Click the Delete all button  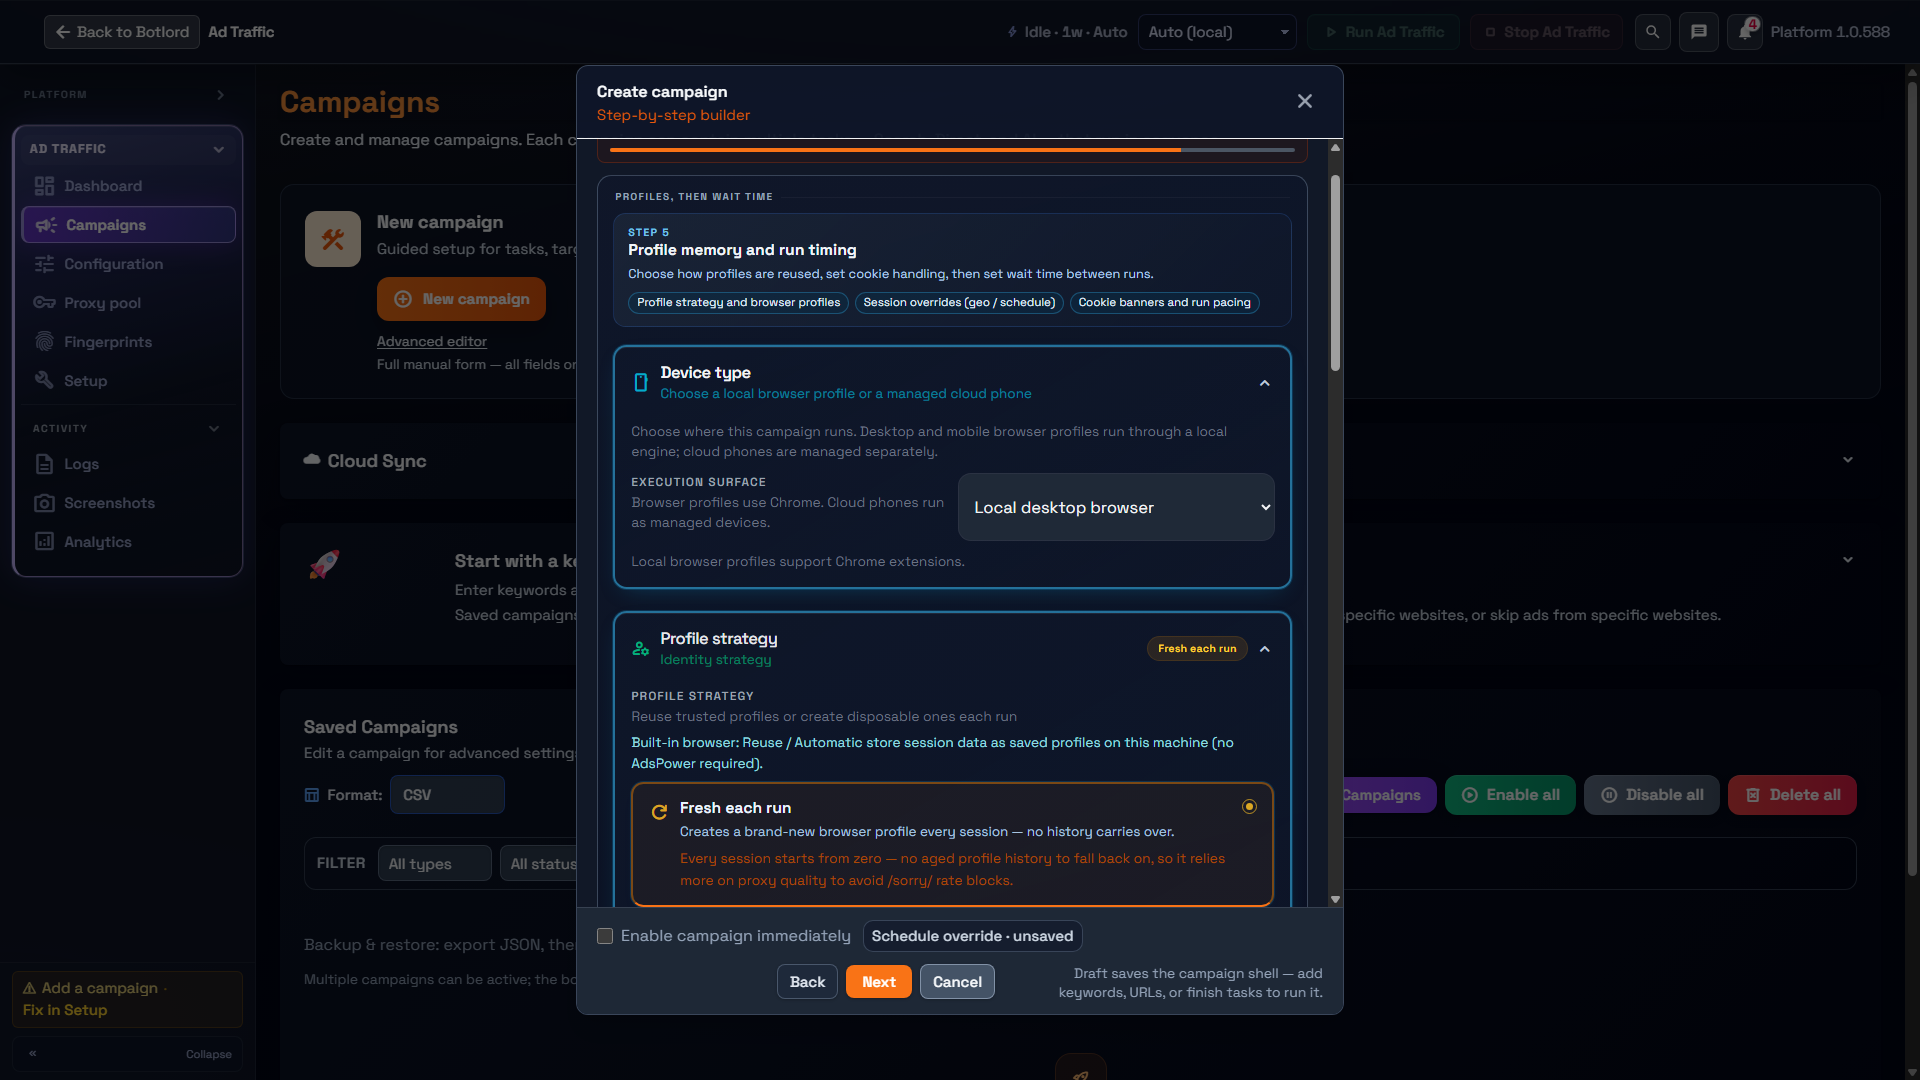pos(1792,795)
